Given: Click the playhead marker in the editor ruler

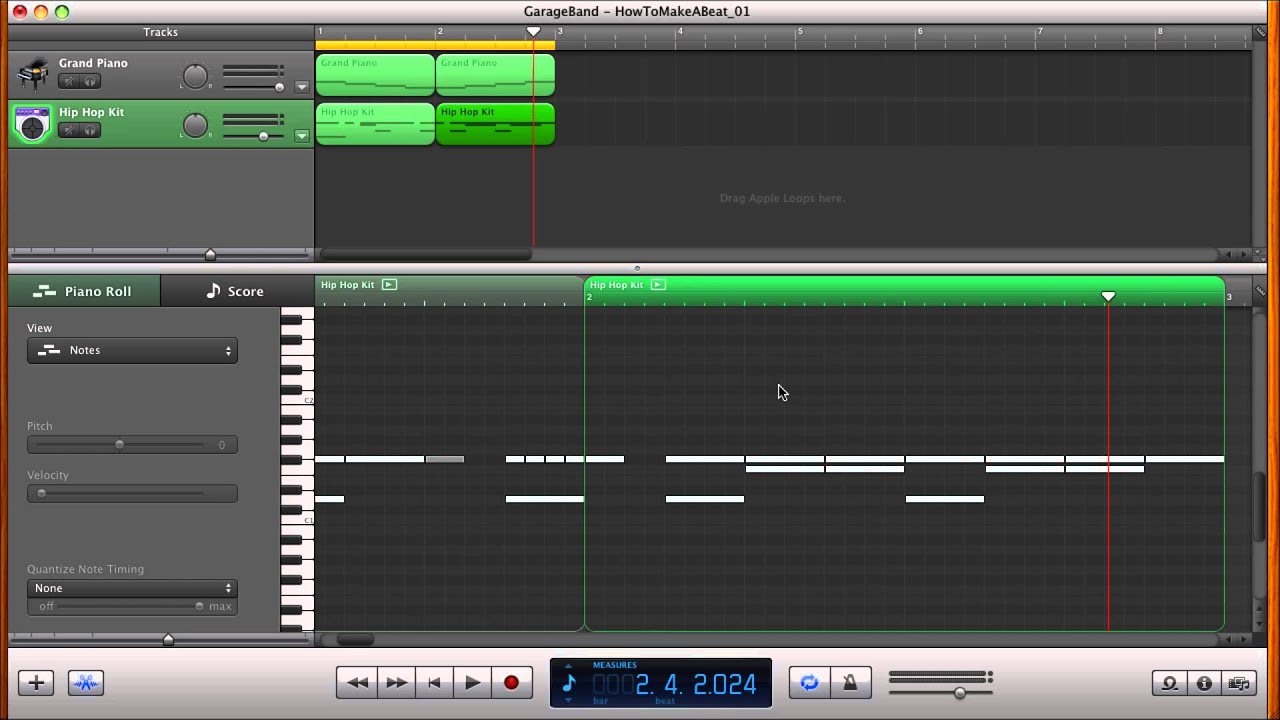Looking at the screenshot, I should tap(1108, 297).
